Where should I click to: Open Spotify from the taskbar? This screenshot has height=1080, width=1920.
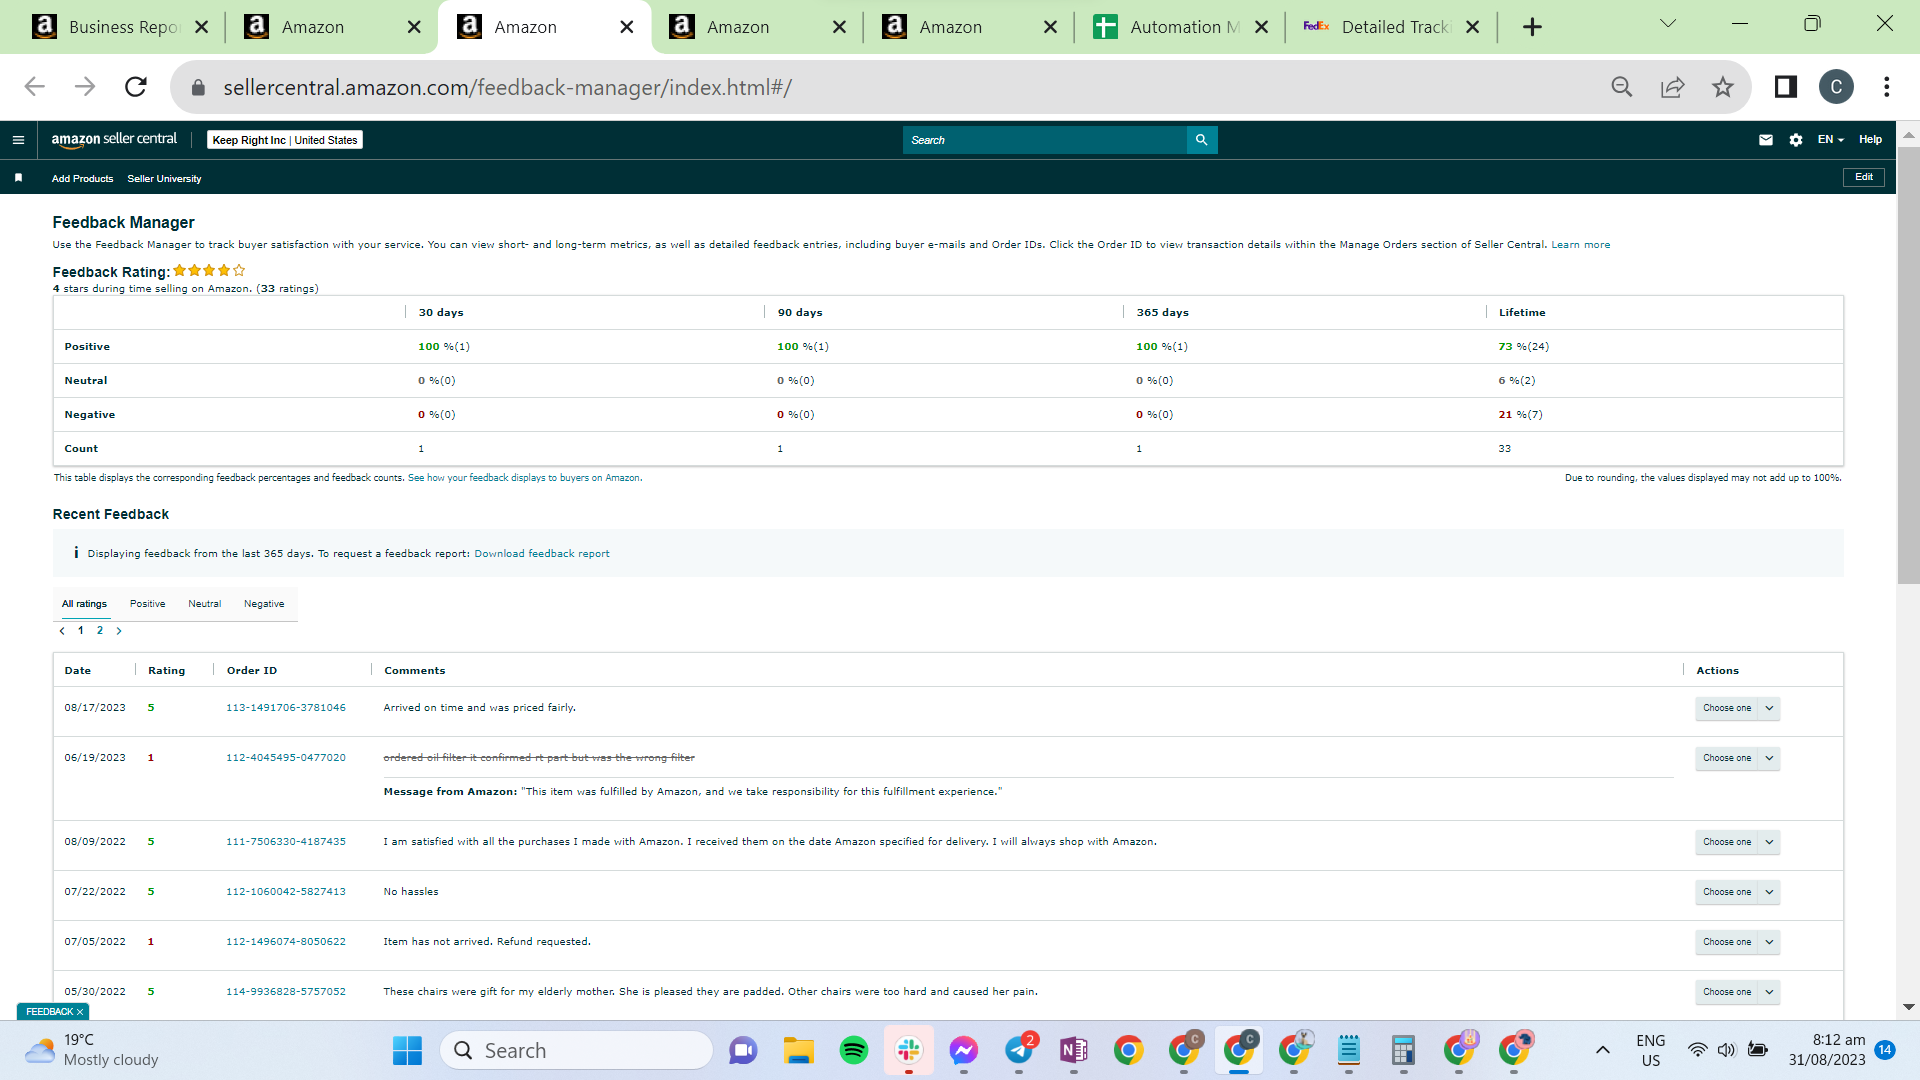[854, 1050]
